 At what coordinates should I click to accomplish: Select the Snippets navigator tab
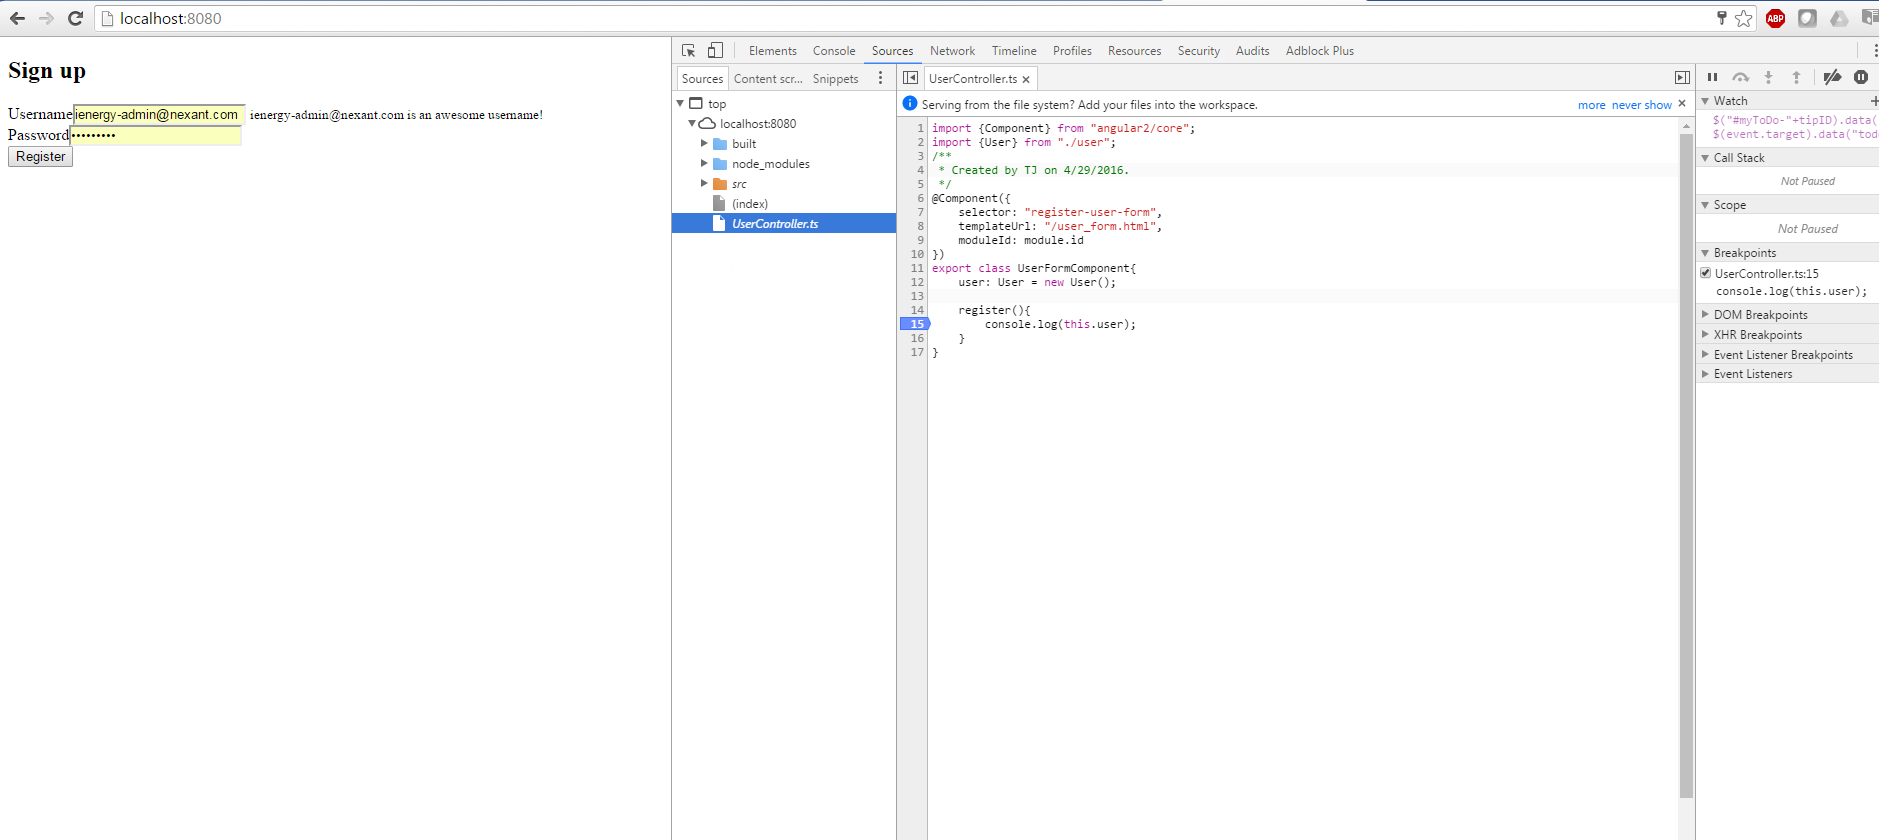[835, 79]
